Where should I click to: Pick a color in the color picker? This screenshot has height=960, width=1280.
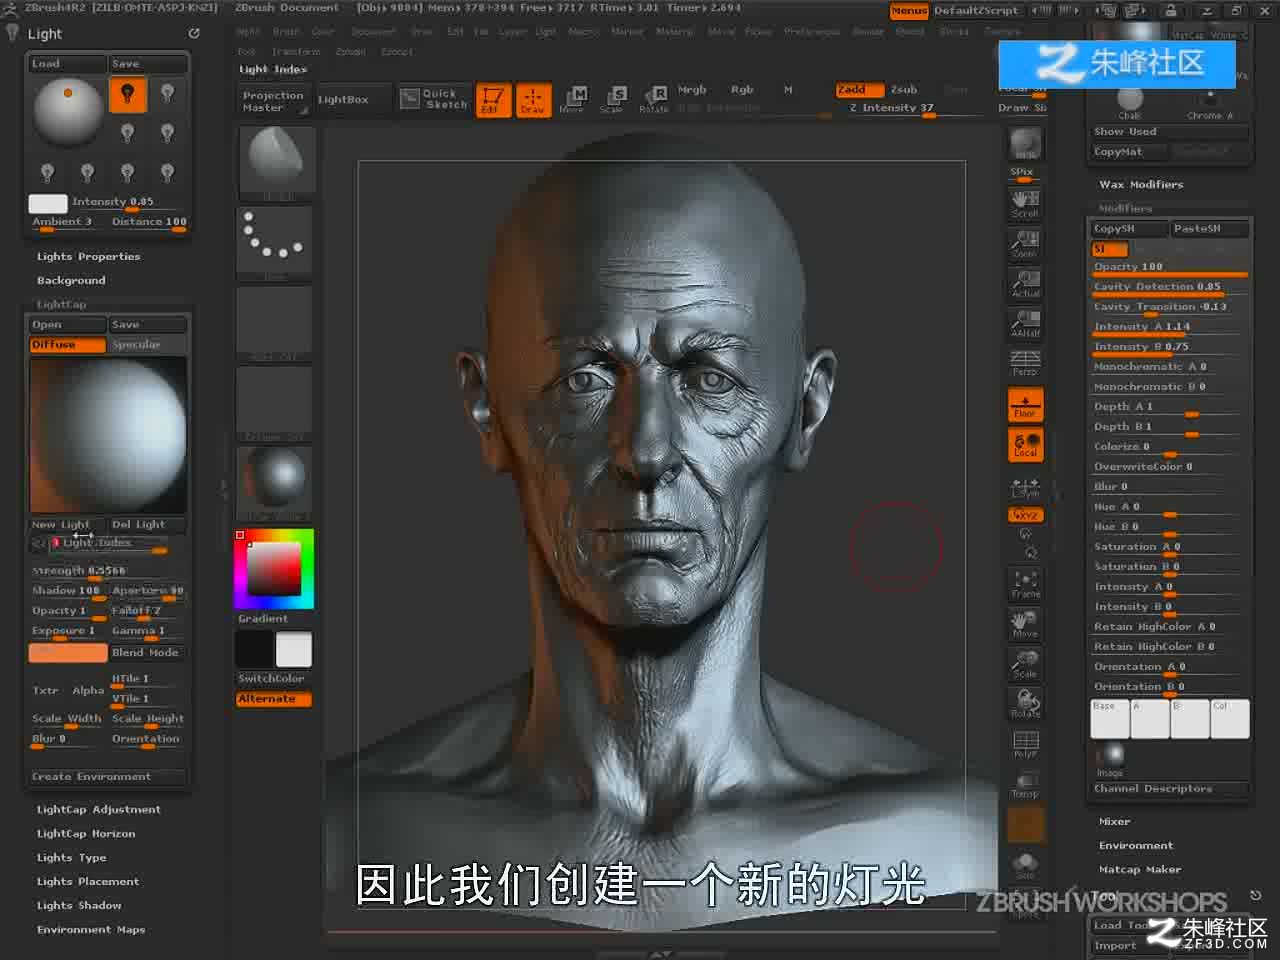point(274,570)
